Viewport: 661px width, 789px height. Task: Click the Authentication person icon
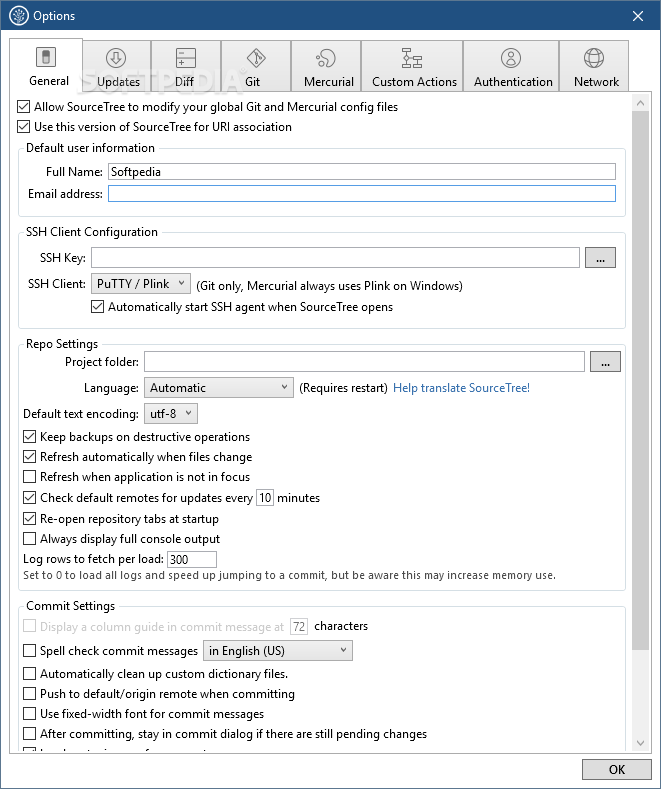tap(511, 58)
